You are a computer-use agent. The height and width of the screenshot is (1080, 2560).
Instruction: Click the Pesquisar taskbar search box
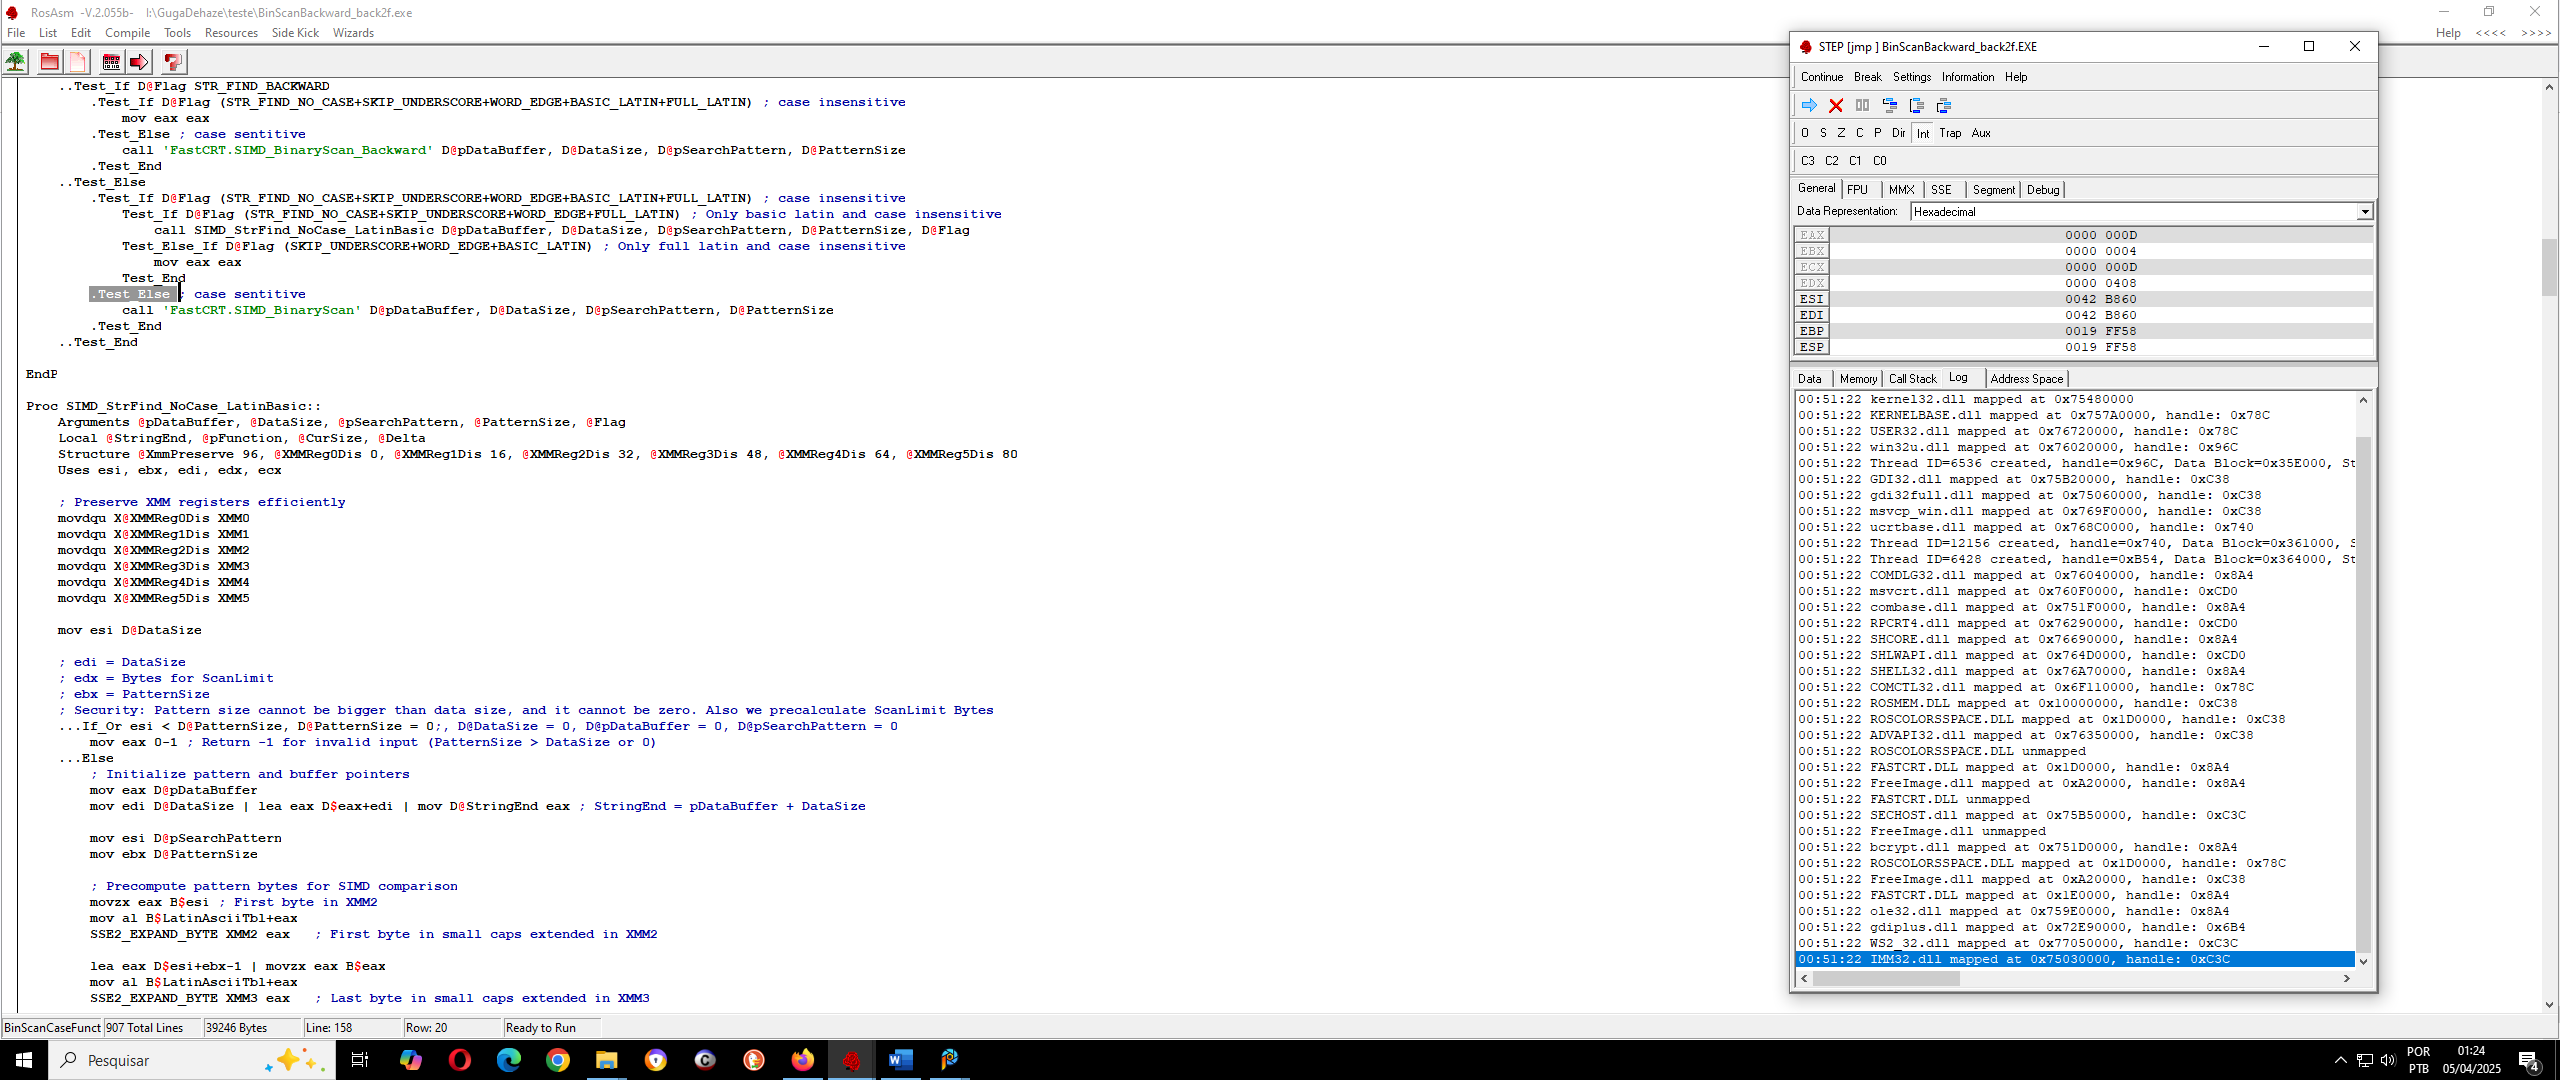click(x=192, y=1060)
